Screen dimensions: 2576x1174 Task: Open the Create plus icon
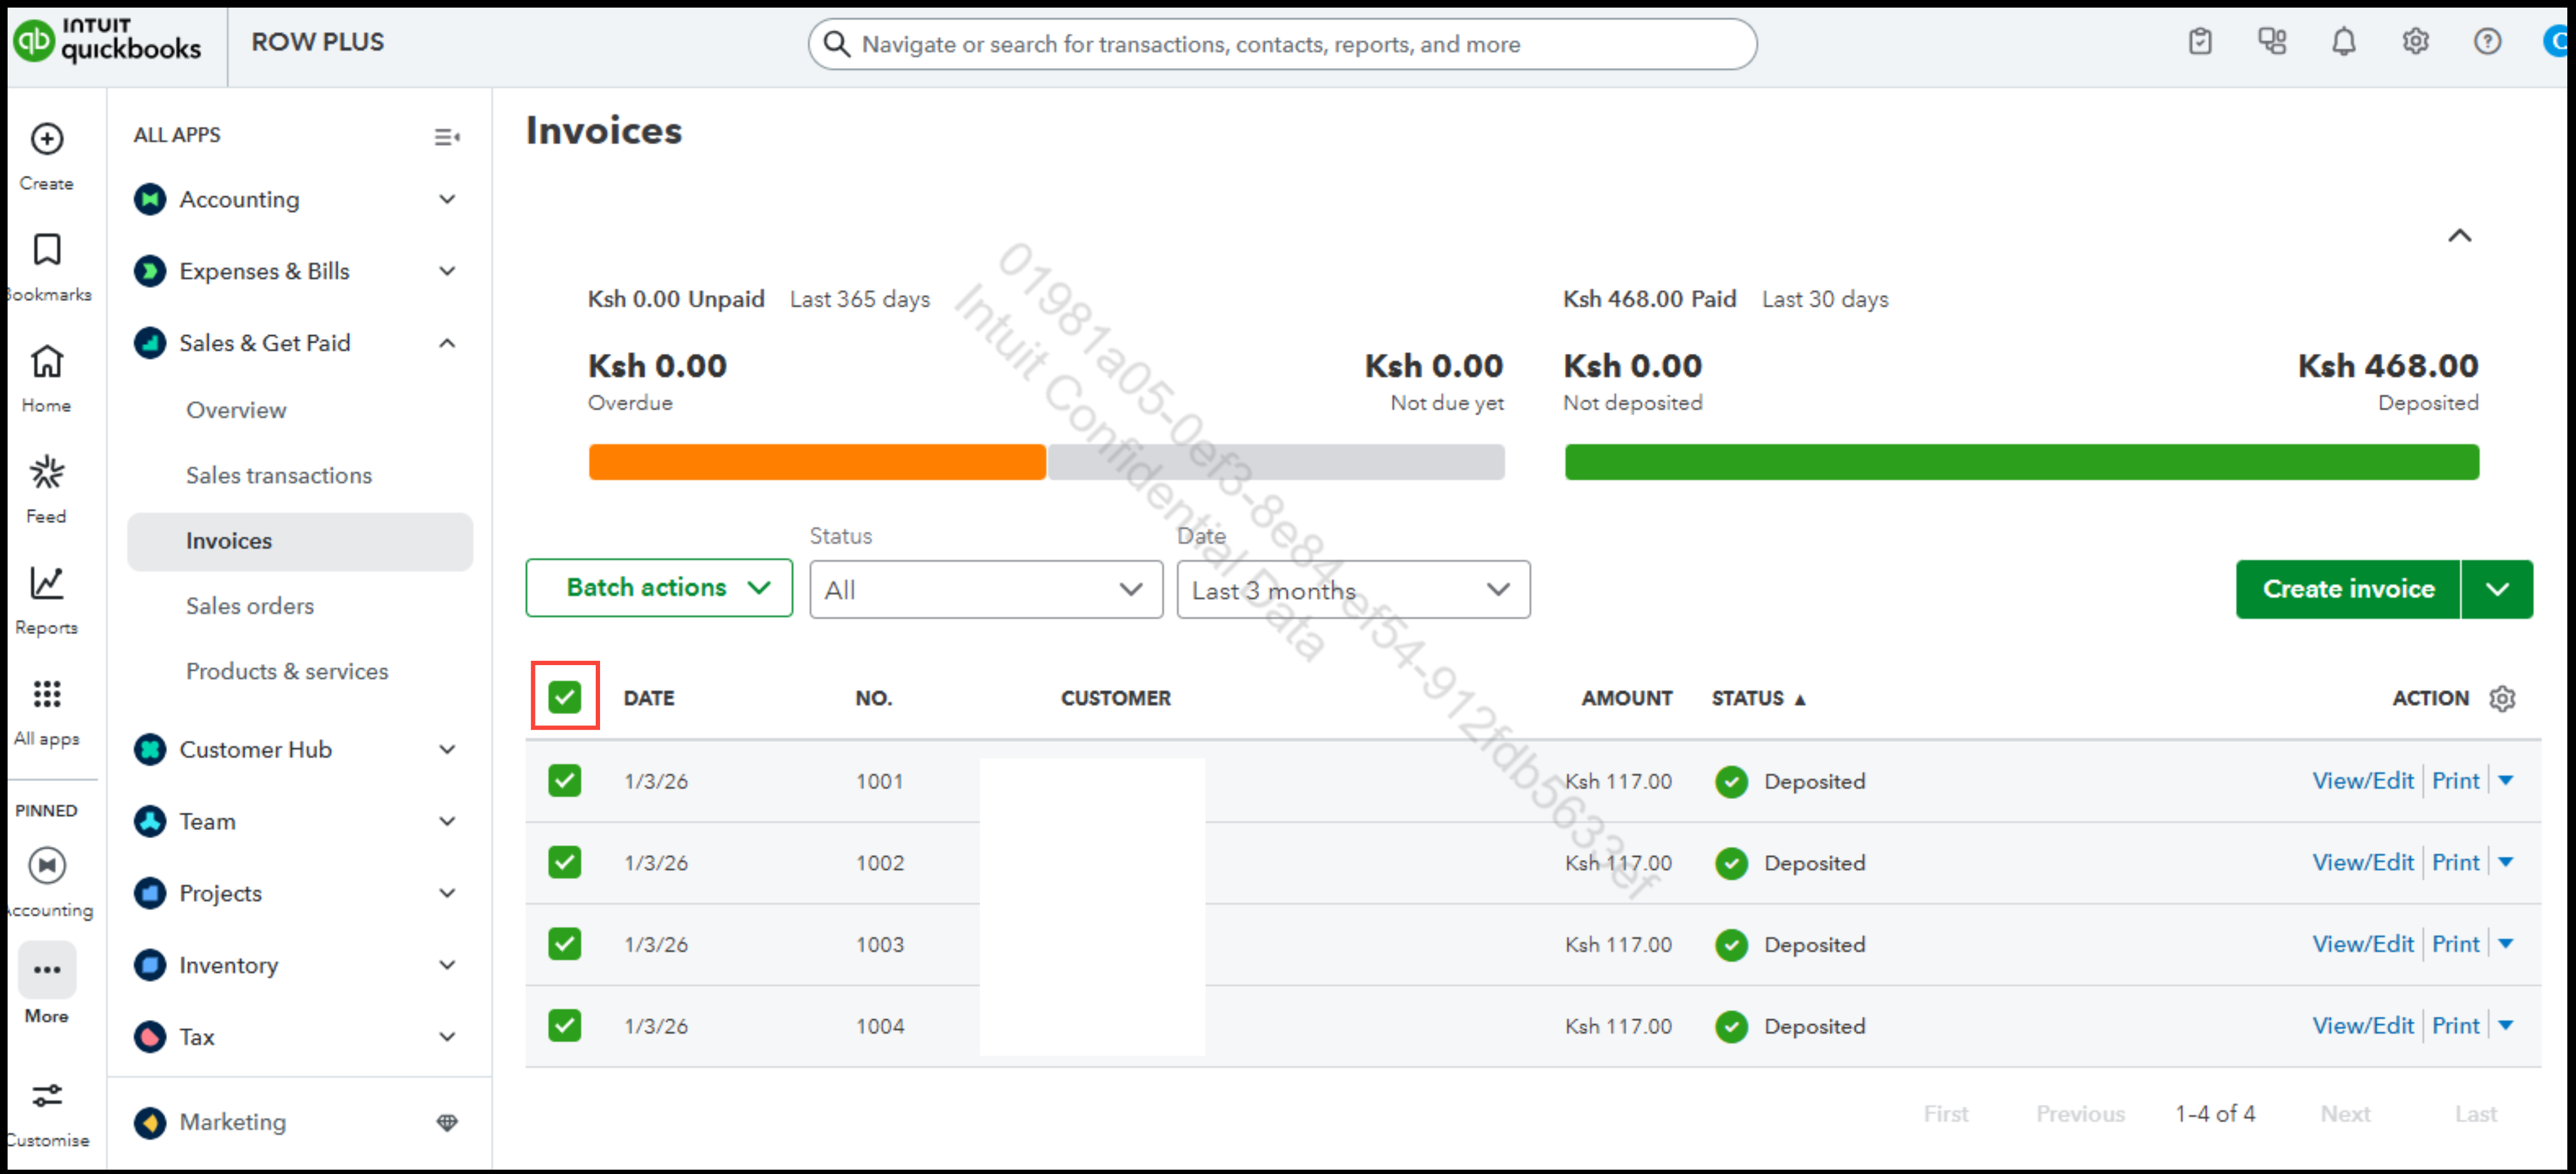pos(47,139)
